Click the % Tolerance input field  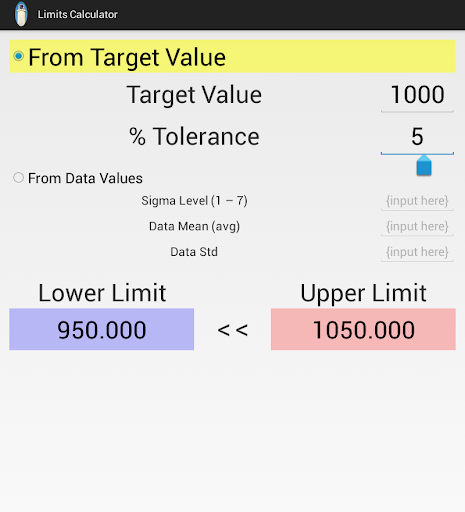coord(417,137)
